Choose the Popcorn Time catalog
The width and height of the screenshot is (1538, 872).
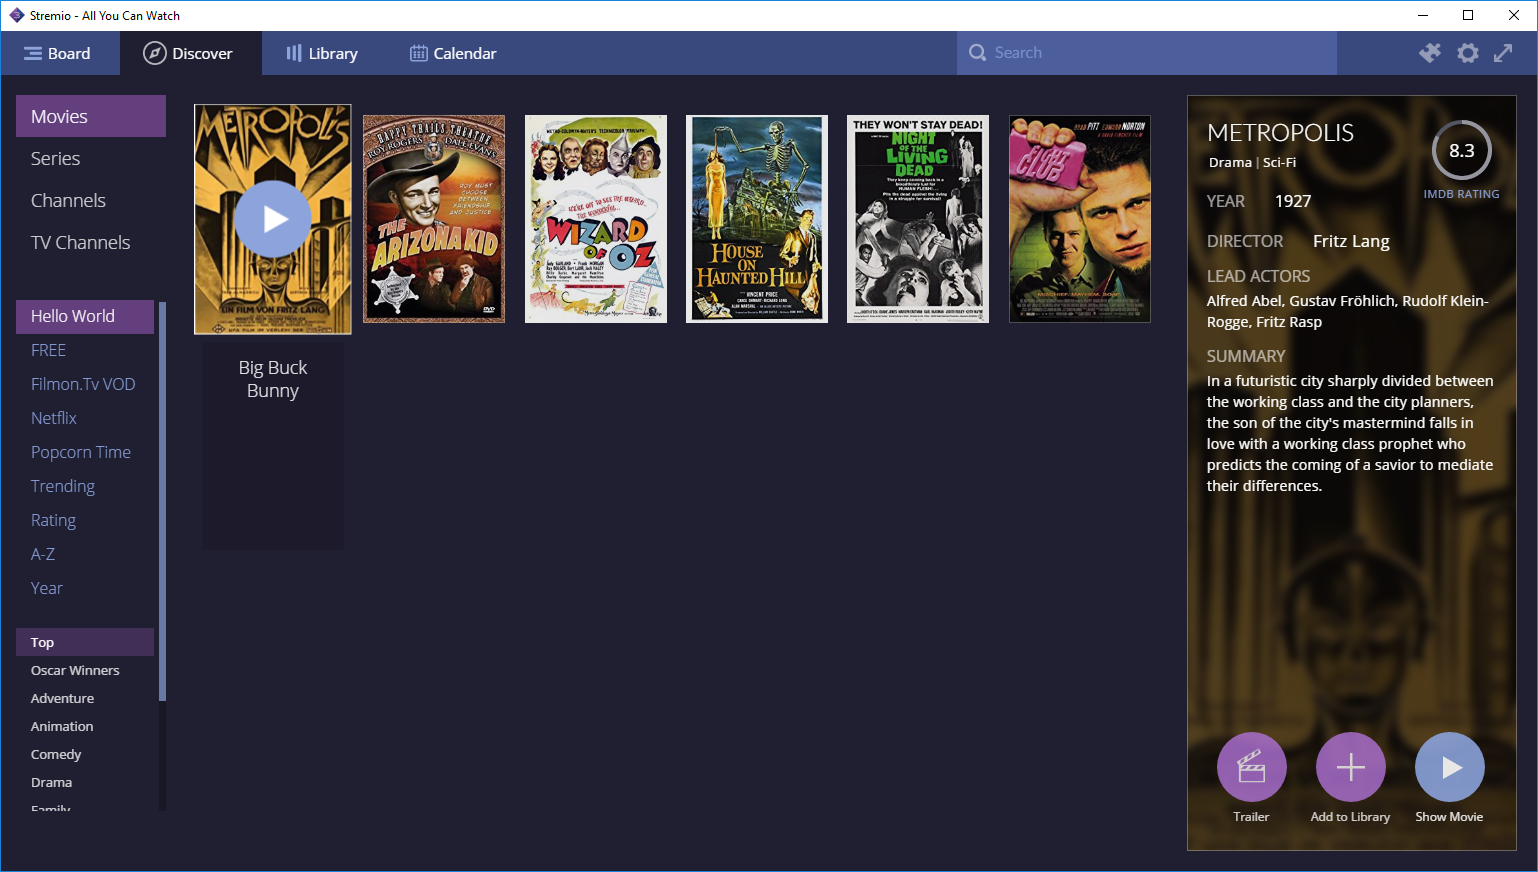coord(85,452)
